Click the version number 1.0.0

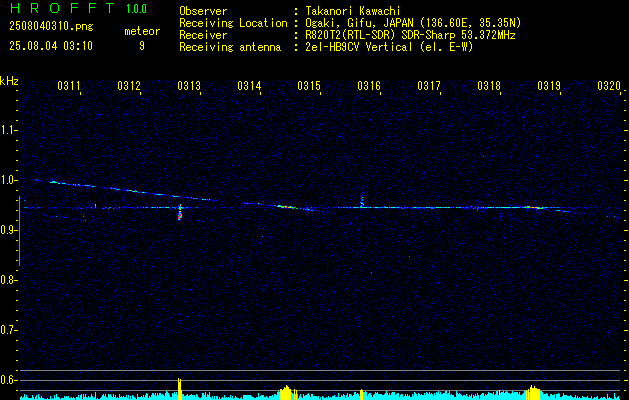(x=136, y=9)
